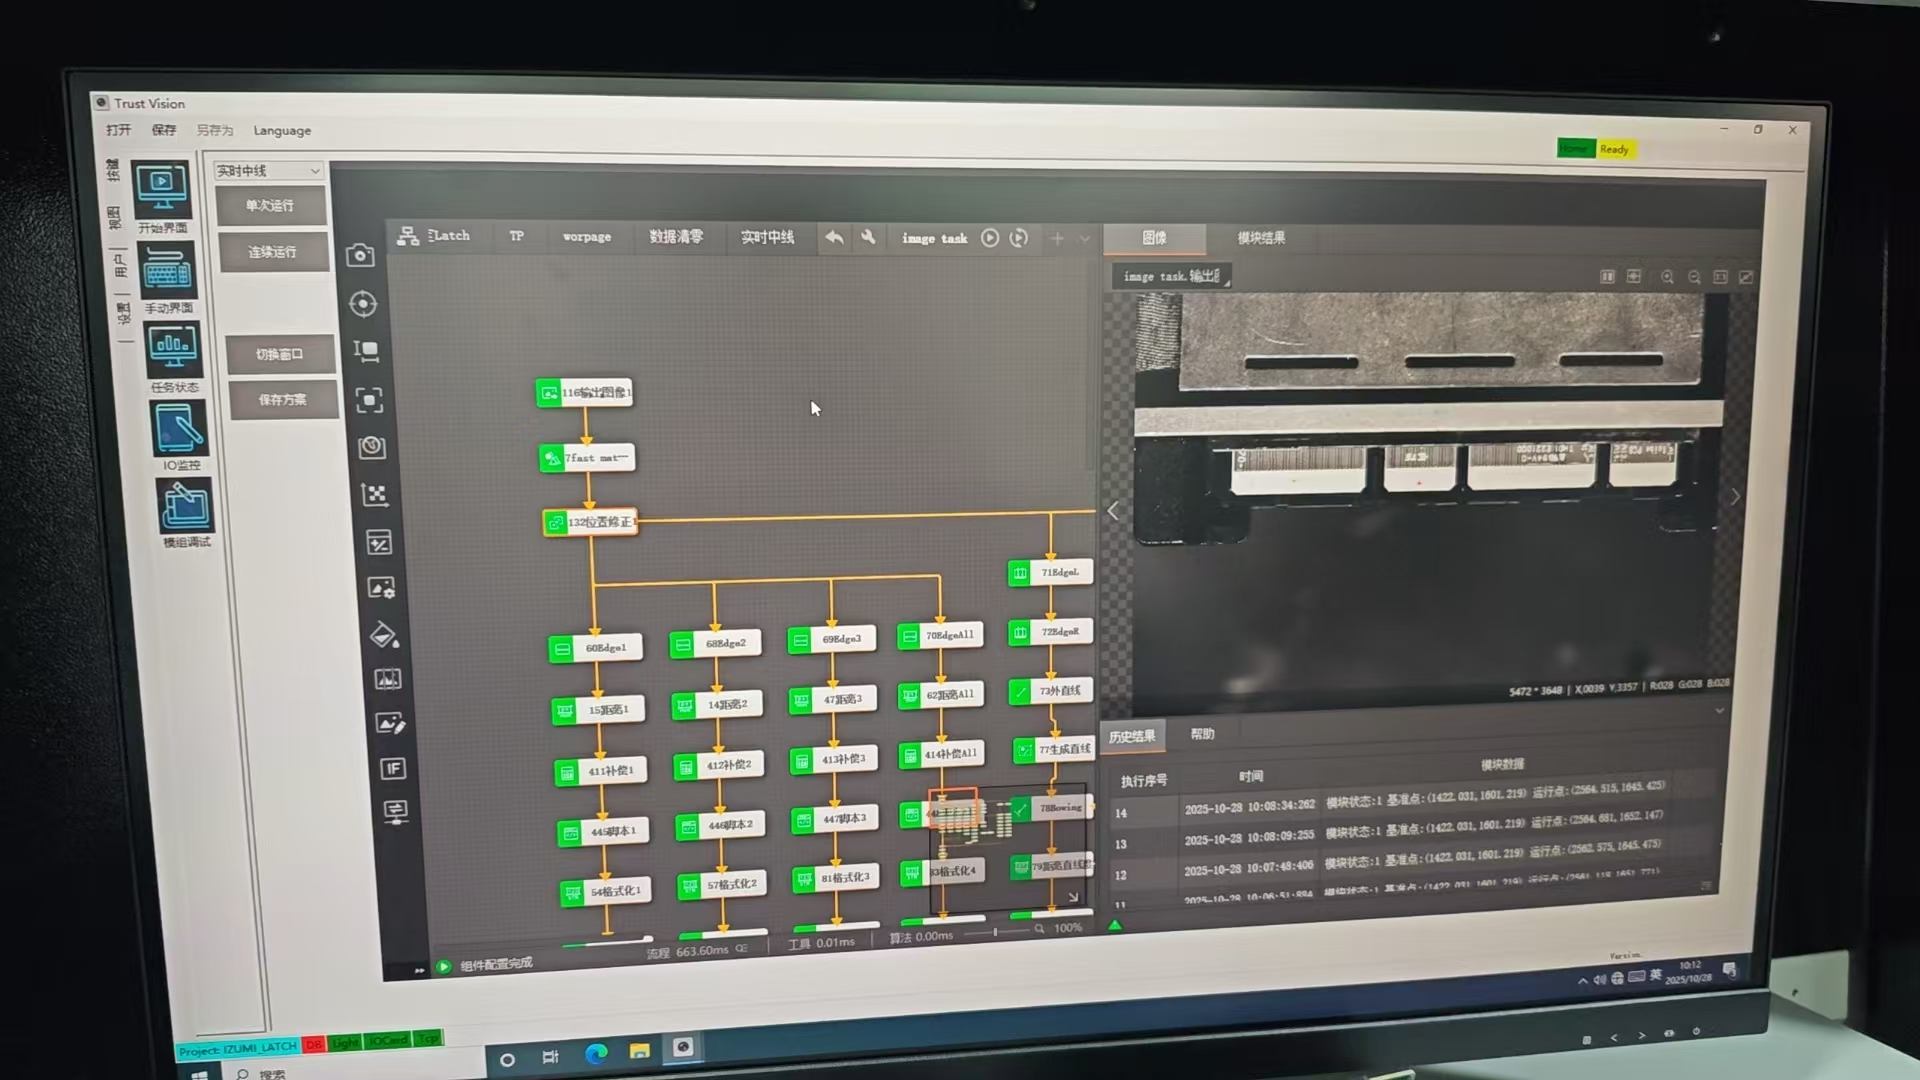1920x1080 pixels.
Task: Select the paint bucket color tool
Action: tap(385, 635)
